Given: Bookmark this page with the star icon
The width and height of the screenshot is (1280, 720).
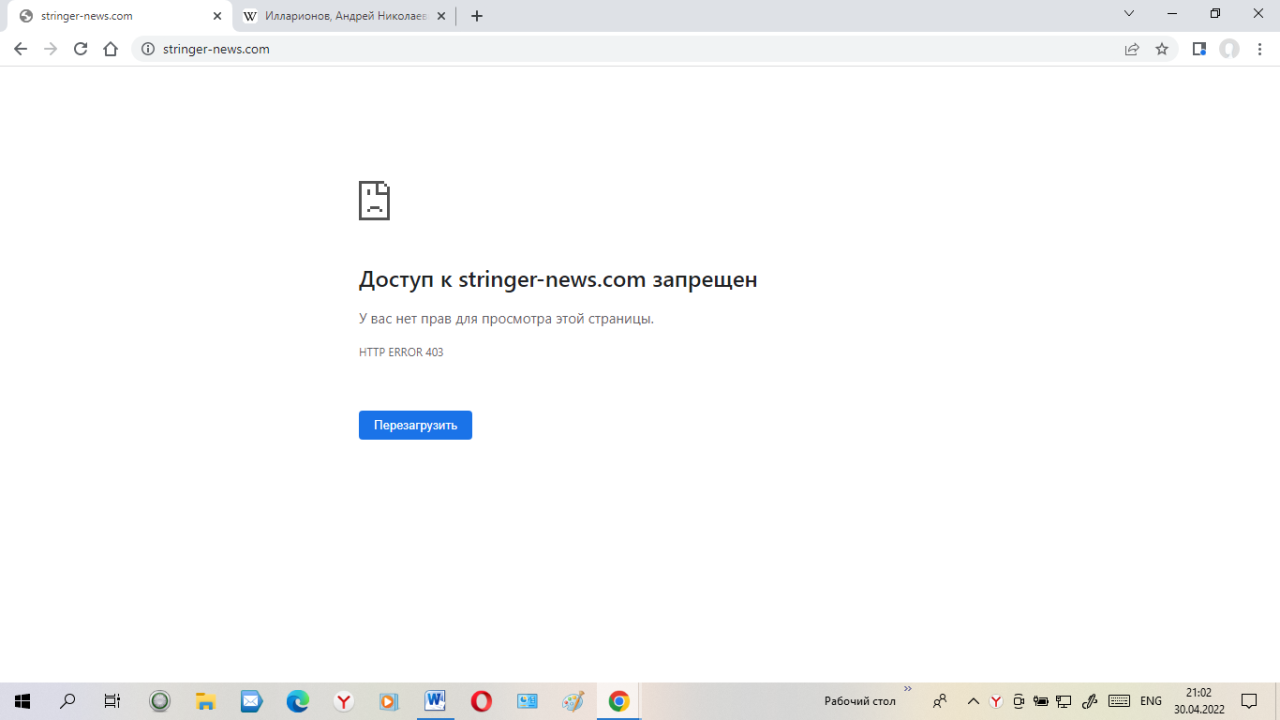Looking at the screenshot, I should 1162,49.
